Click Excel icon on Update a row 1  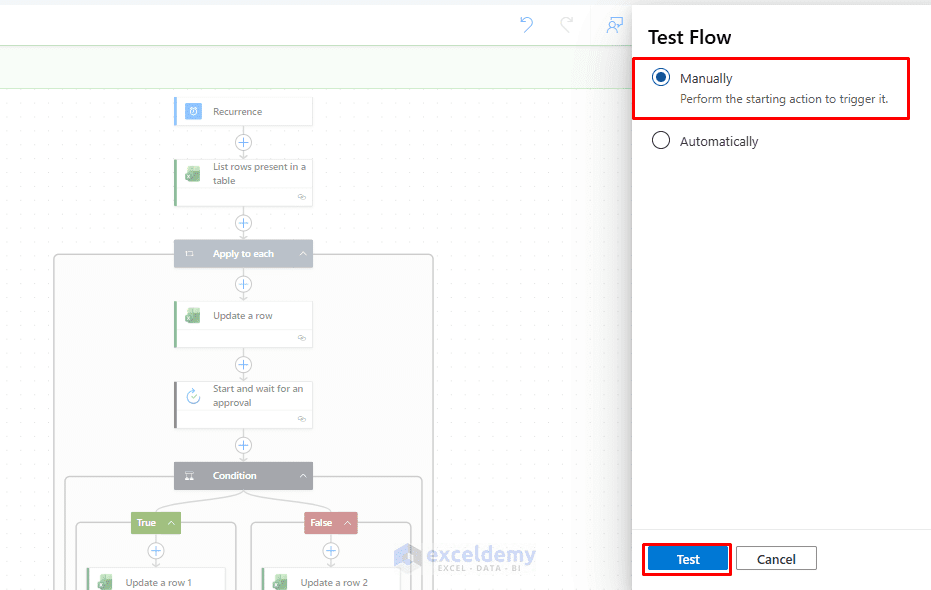point(105,582)
